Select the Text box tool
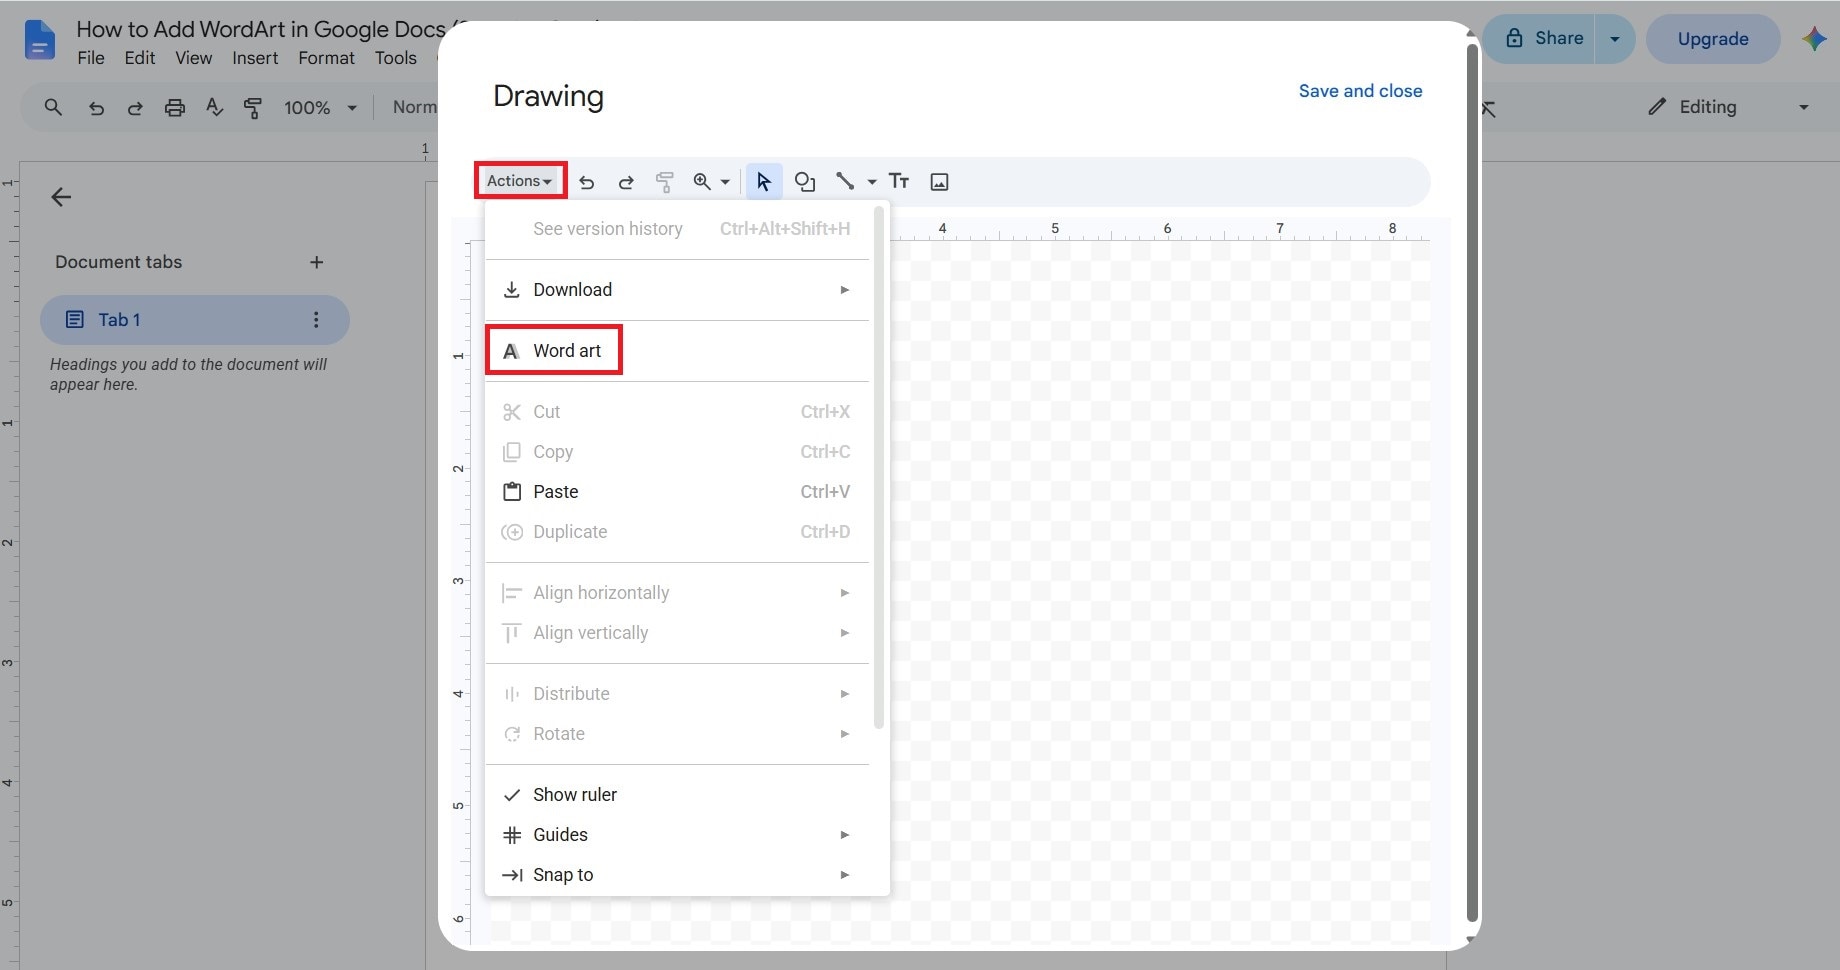The height and width of the screenshot is (970, 1840). click(899, 181)
